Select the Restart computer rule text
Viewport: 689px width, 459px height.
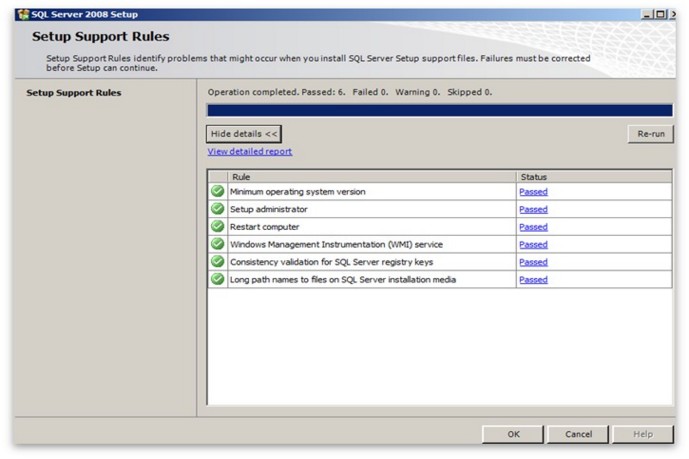(265, 227)
